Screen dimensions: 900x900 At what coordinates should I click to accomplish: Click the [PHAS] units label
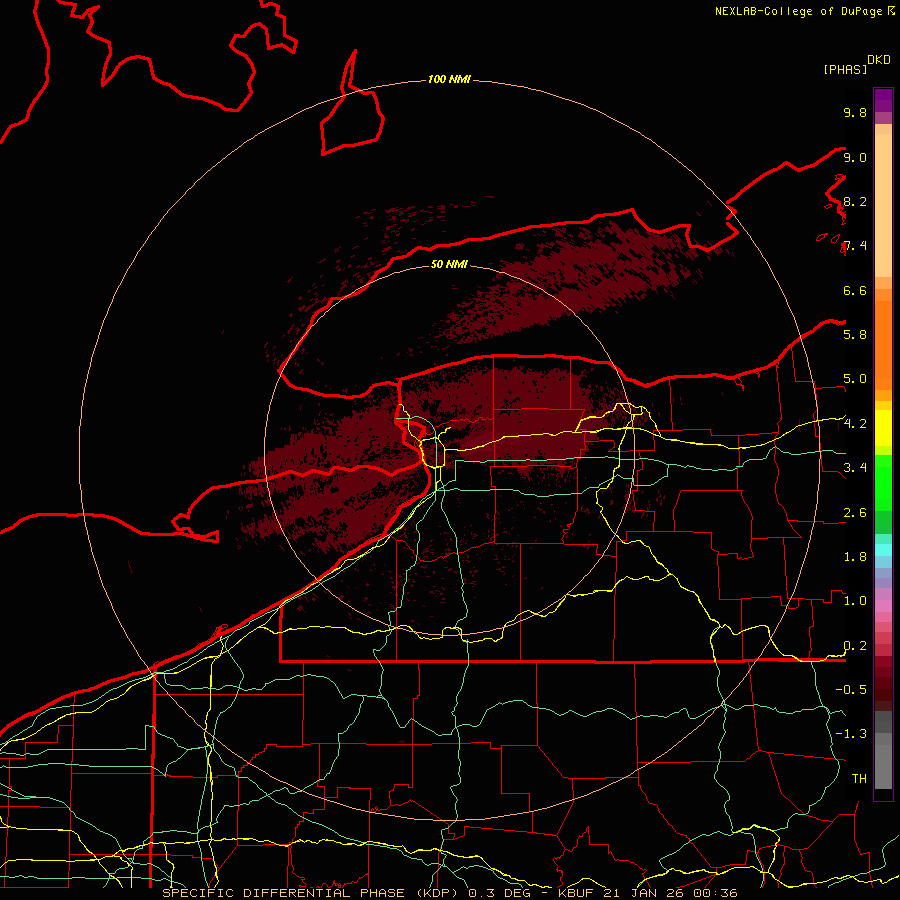click(845, 69)
